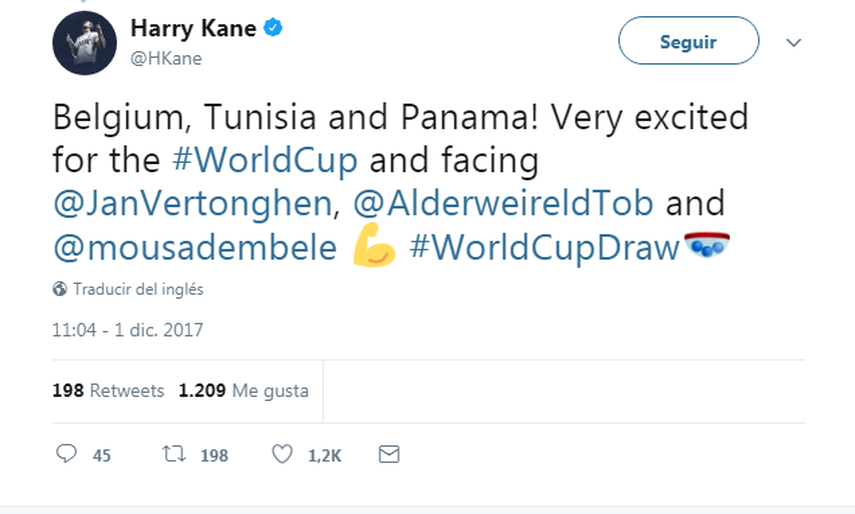This screenshot has width=855, height=514.
Task: Open the #WorldCup hashtag
Action: [x=265, y=160]
